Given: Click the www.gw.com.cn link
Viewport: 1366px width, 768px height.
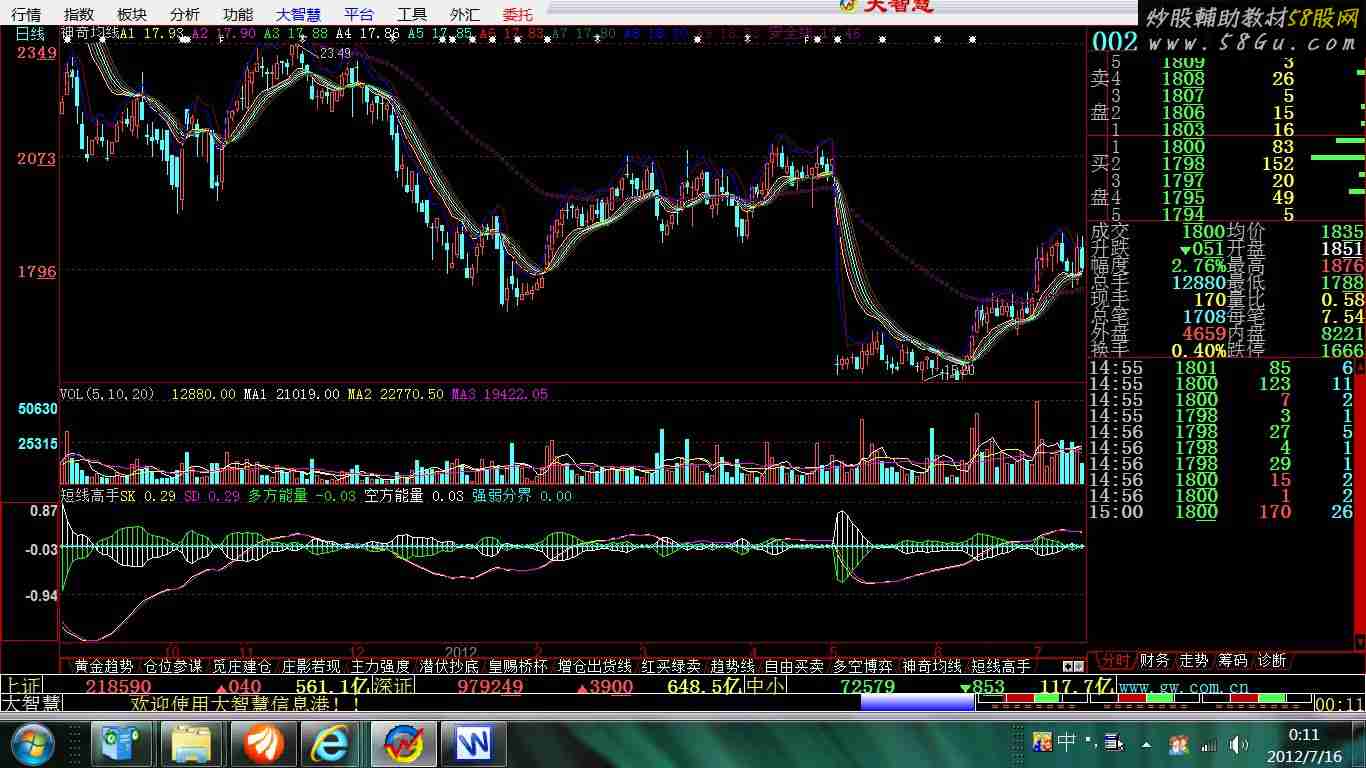Looking at the screenshot, I should [1184, 687].
